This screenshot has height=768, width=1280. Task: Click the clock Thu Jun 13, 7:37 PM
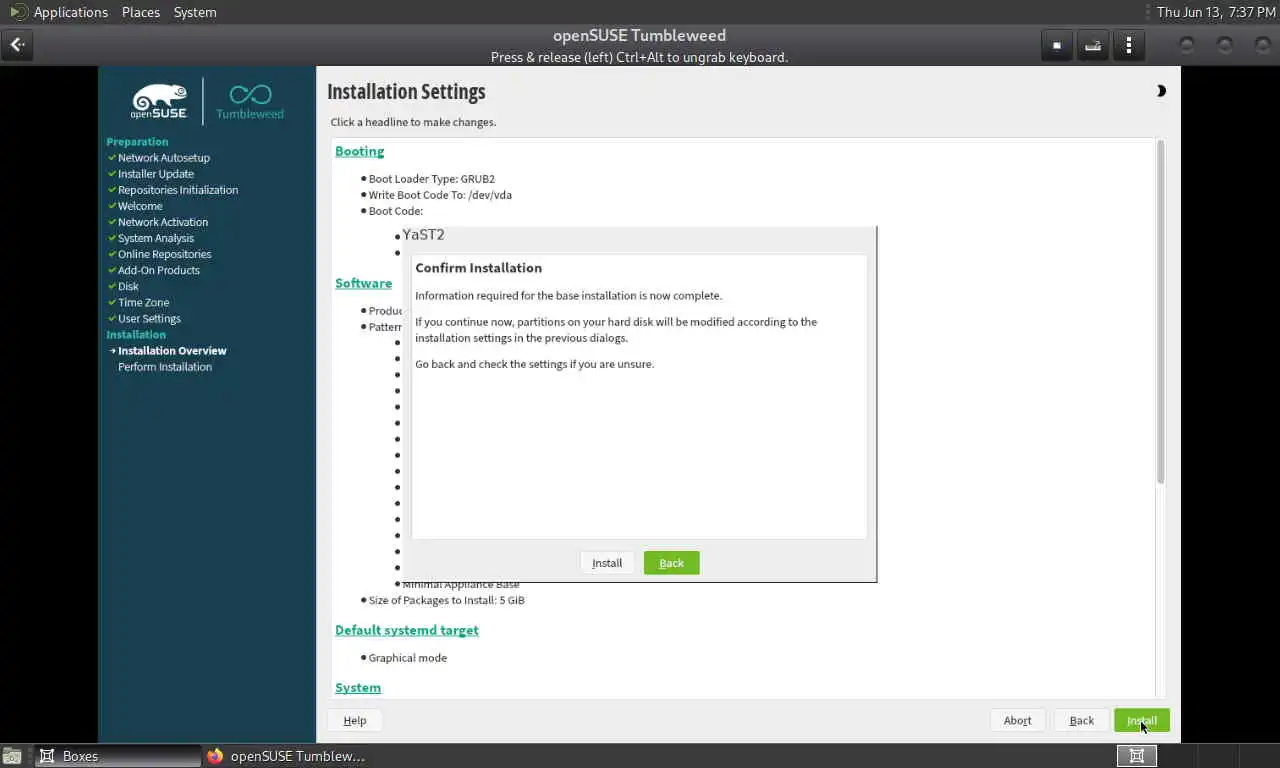[x=1214, y=12]
